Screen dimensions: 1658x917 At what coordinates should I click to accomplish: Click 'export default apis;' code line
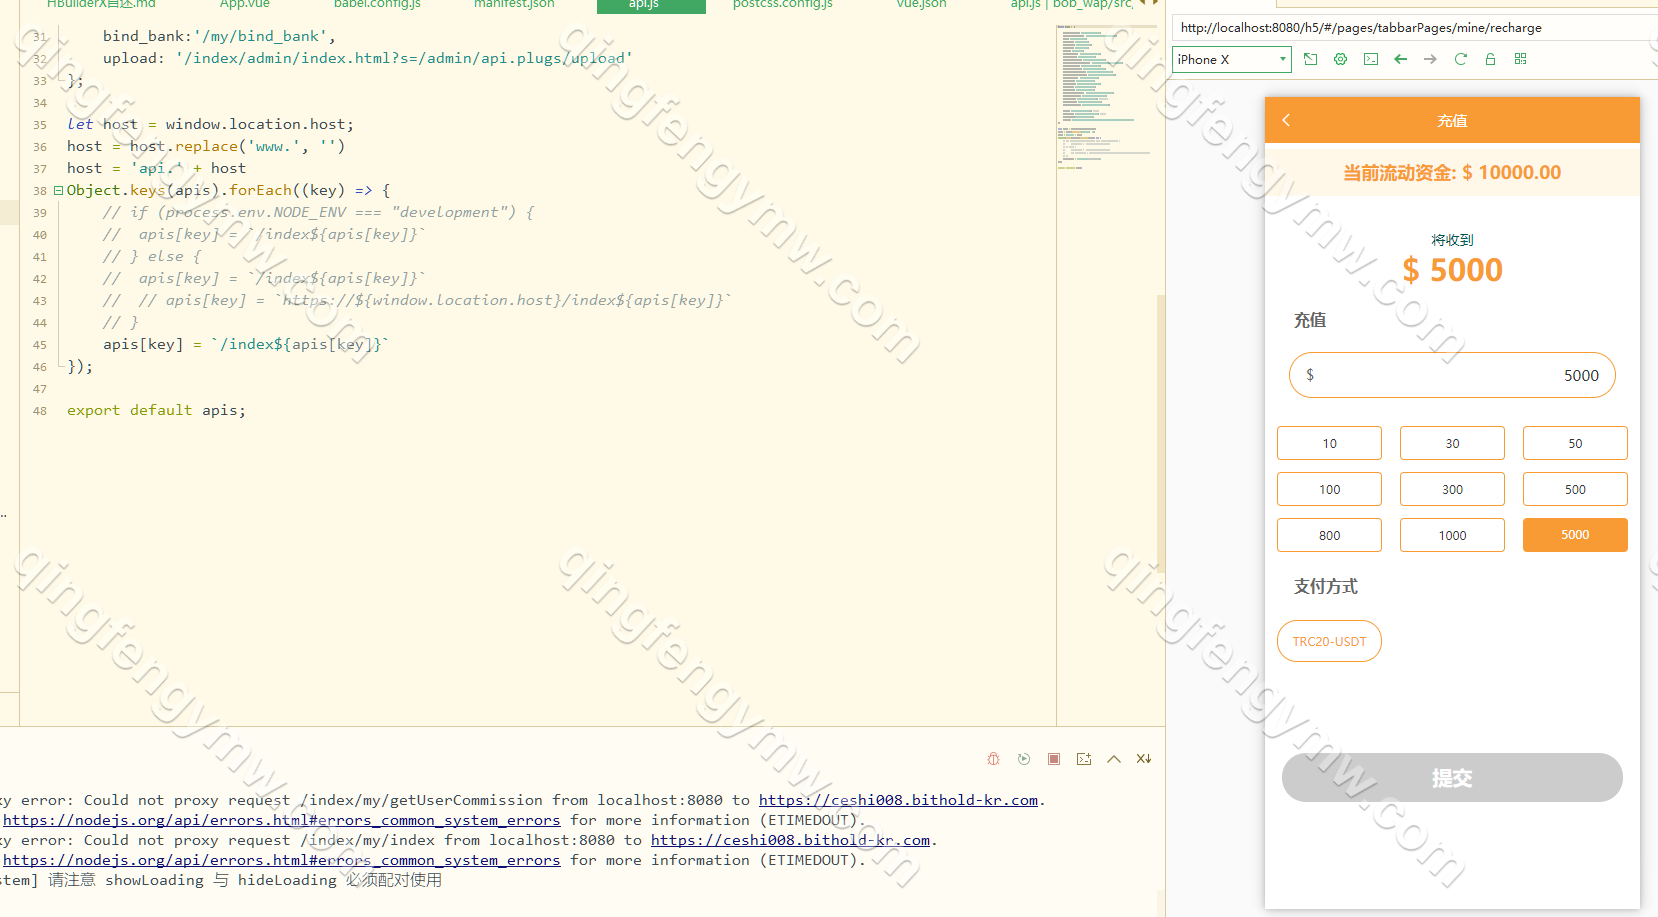156,410
